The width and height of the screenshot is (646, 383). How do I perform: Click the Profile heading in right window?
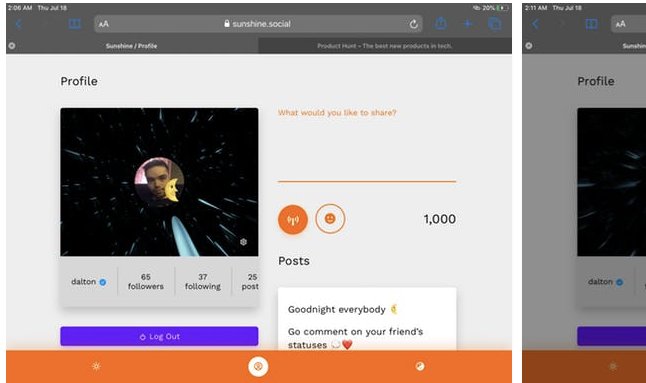click(x=596, y=81)
